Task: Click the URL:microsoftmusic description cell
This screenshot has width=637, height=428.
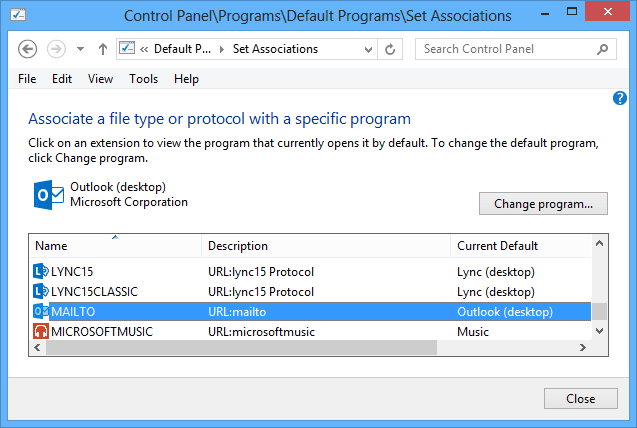Action: tap(261, 331)
